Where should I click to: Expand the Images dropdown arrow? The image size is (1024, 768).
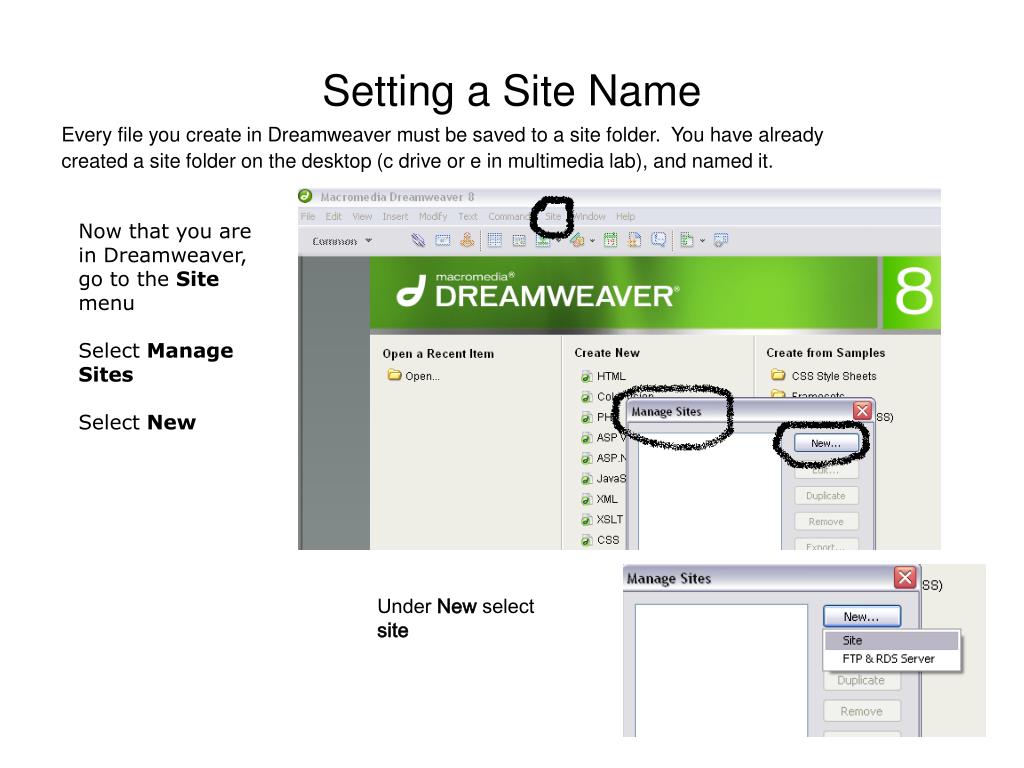pos(558,241)
